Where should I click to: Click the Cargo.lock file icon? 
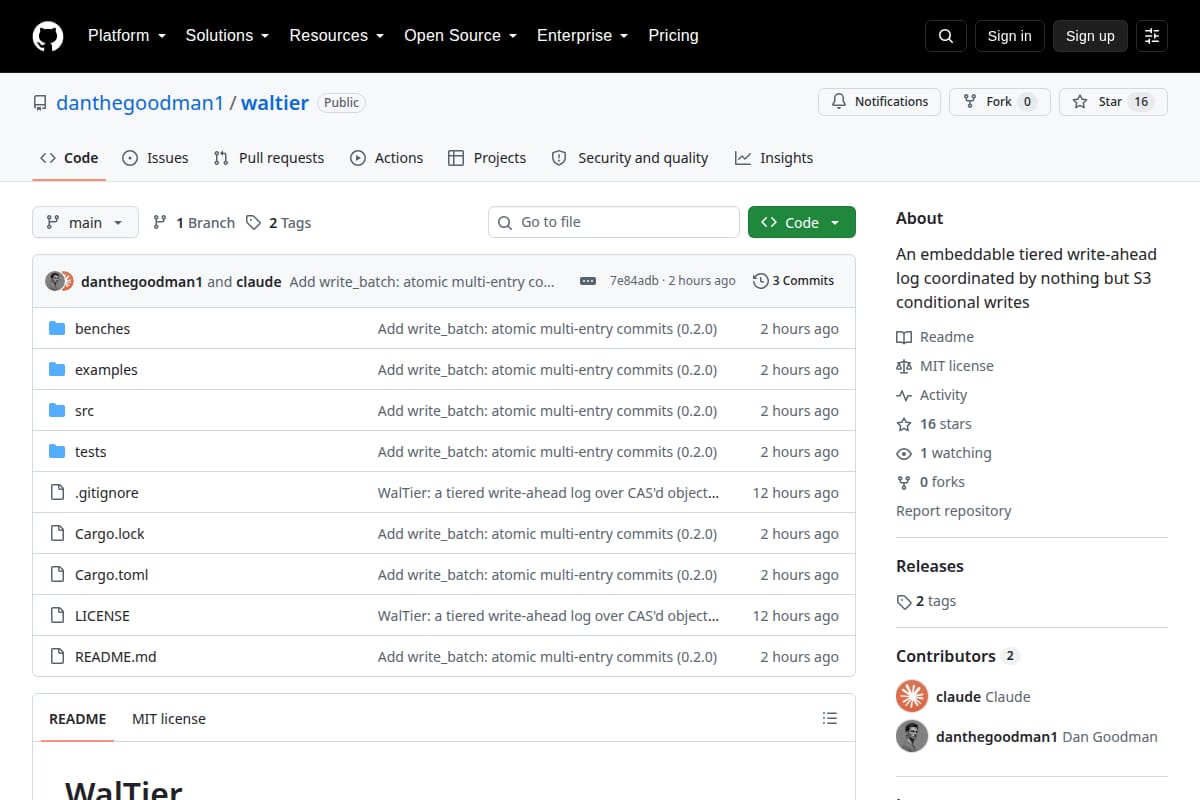coord(57,534)
